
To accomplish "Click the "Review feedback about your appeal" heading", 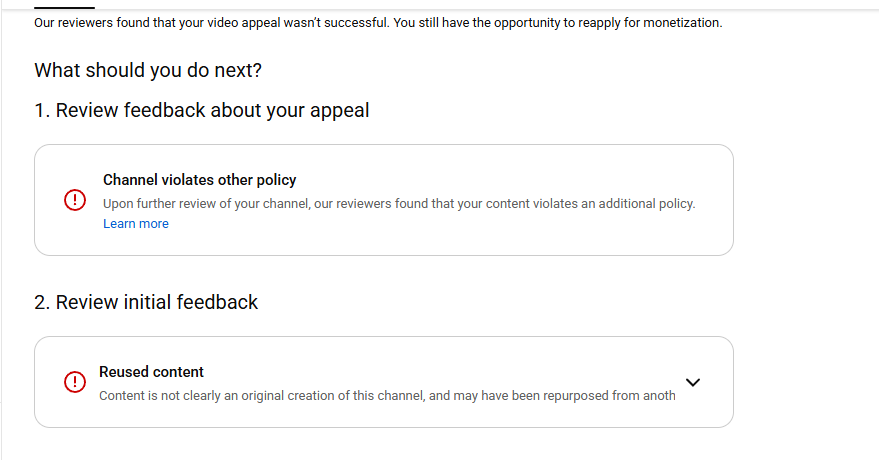I will click(x=213, y=110).
